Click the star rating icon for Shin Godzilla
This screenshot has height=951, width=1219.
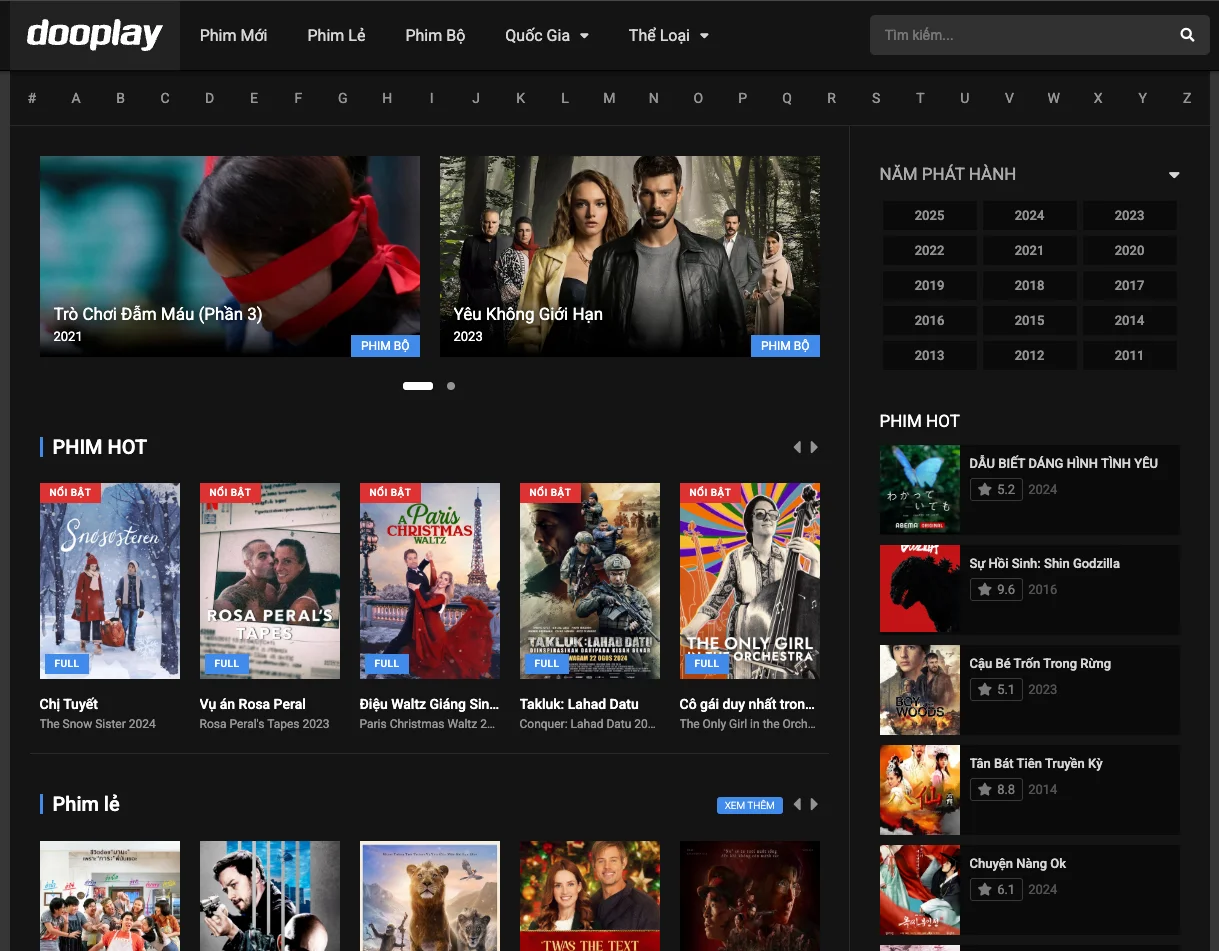tap(984, 589)
